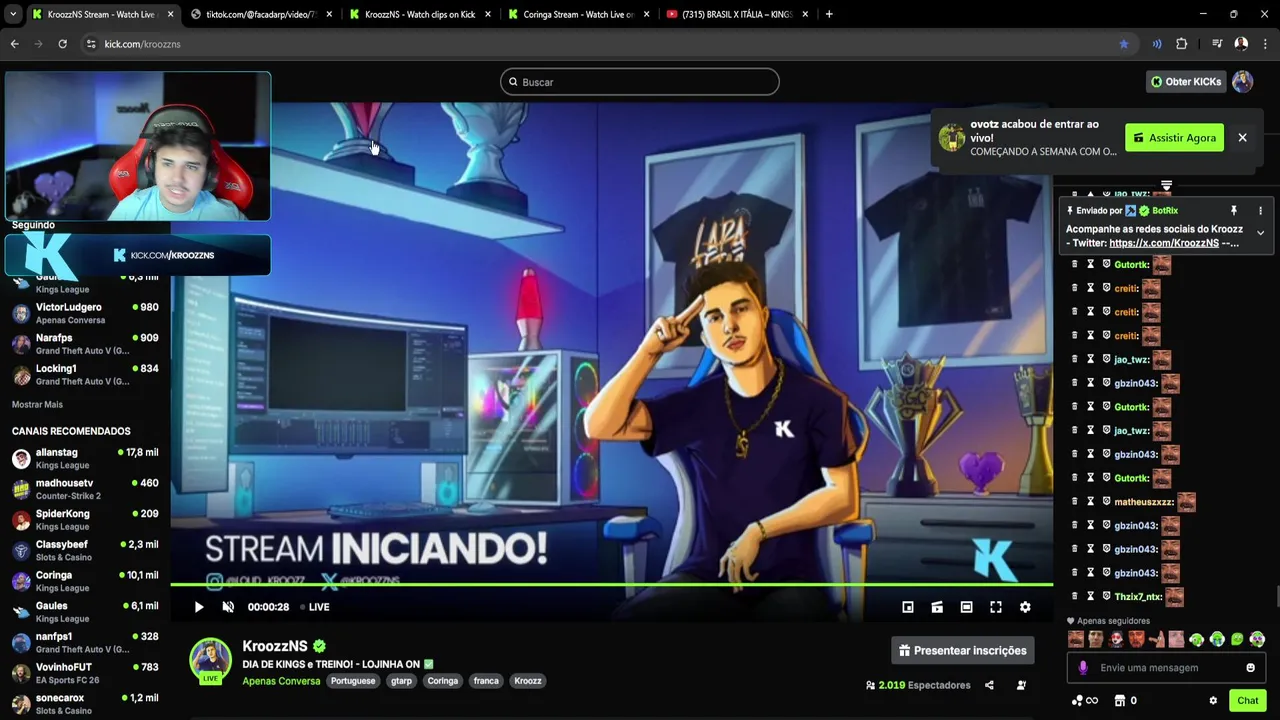Open video player settings gear
The height and width of the screenshot is (720, 1280).
click(1025, 607)
